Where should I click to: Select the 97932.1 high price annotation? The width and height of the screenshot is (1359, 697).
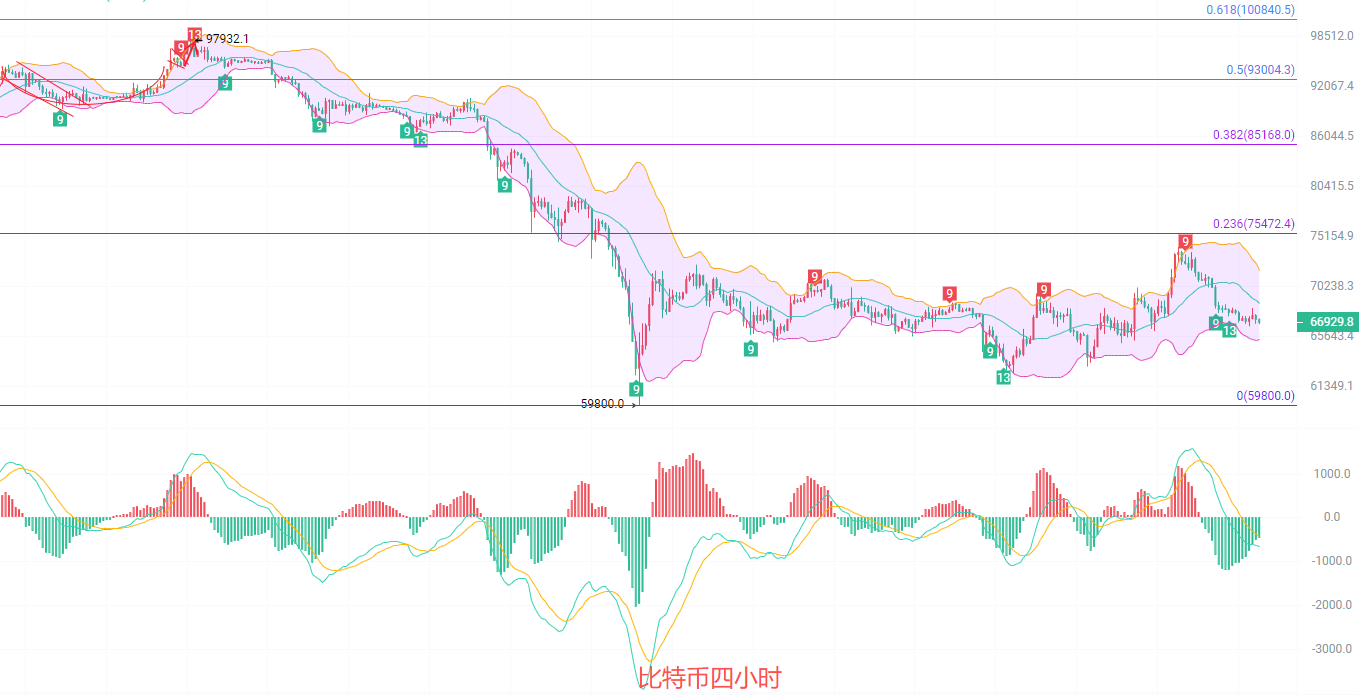227,39
